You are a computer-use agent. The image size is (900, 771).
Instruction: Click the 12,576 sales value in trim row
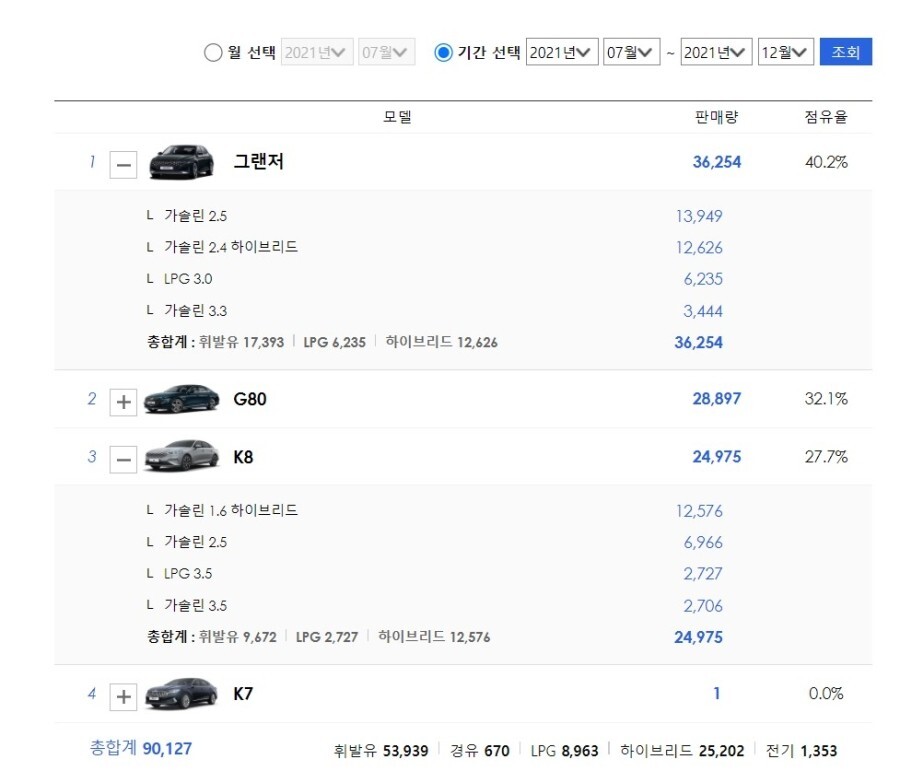click(699, 511)
